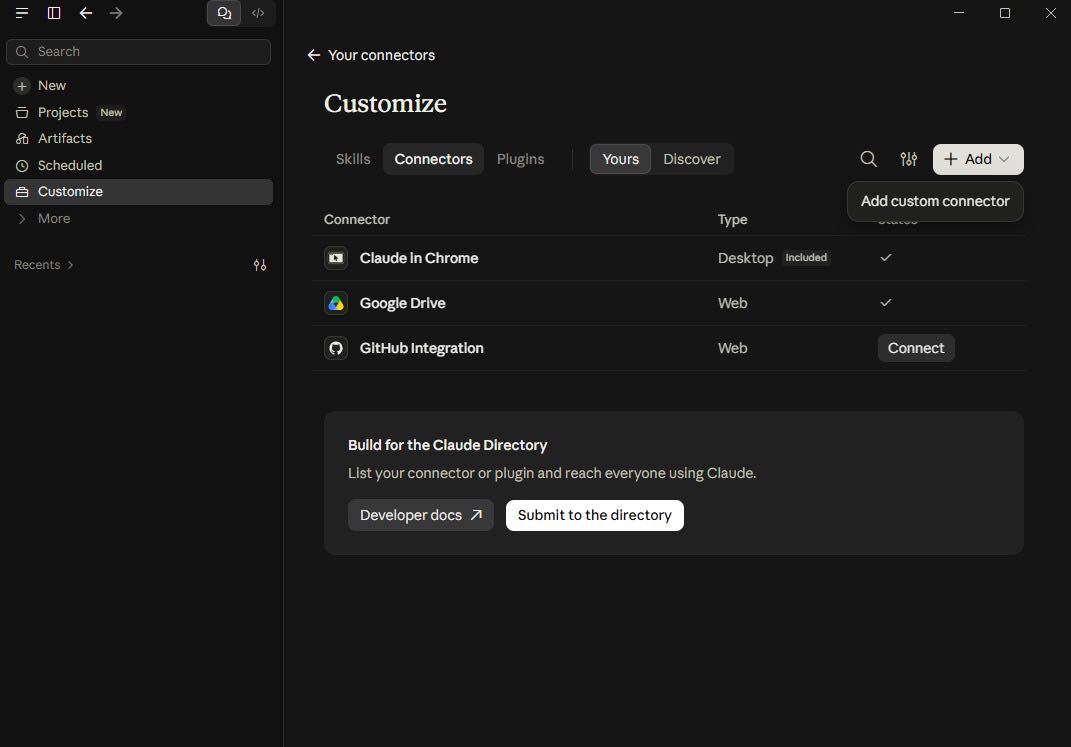Click the Connector column header
Image resolution: width=1071 pixels, height=747 pixels.
point(357,220)
